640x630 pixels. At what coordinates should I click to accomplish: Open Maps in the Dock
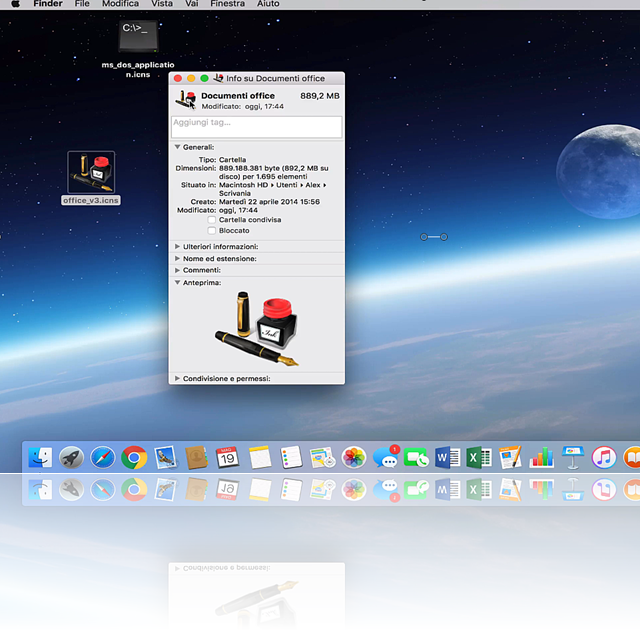click(x=322, y=457)
